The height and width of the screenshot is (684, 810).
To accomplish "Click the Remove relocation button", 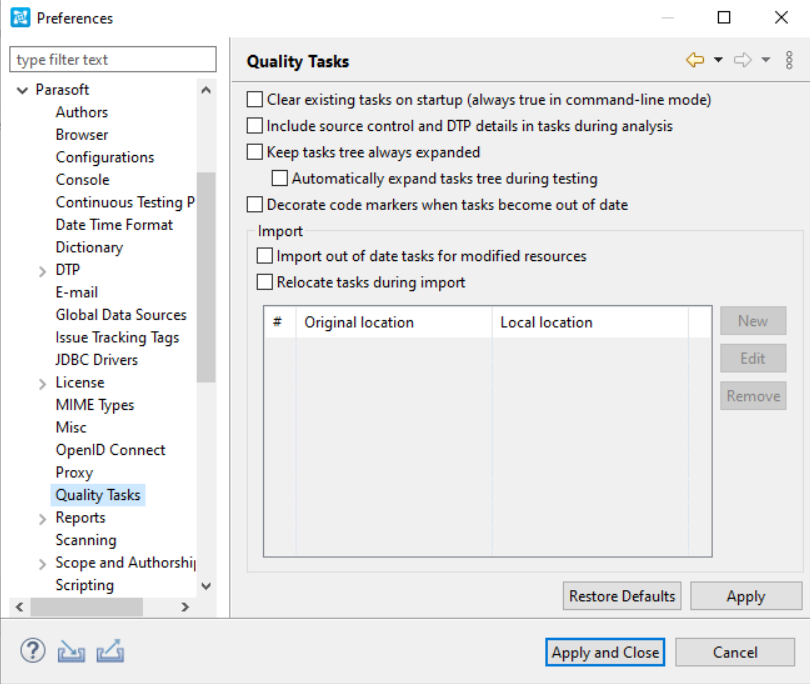I will (x=753, y=396).
